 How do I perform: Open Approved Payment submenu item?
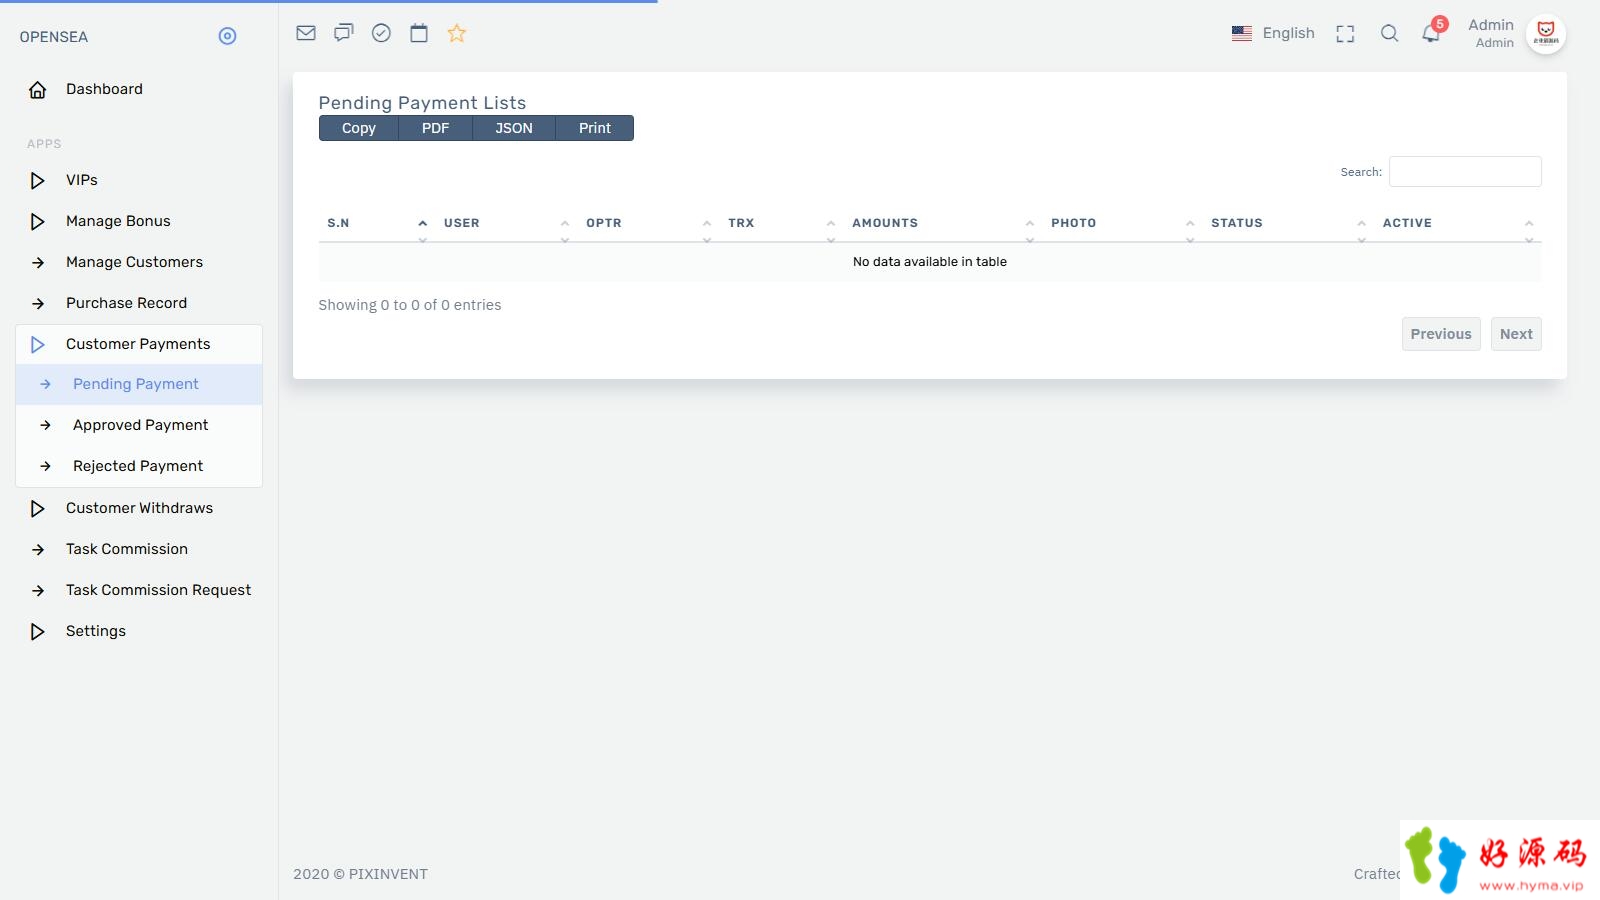tap(139, 425)
